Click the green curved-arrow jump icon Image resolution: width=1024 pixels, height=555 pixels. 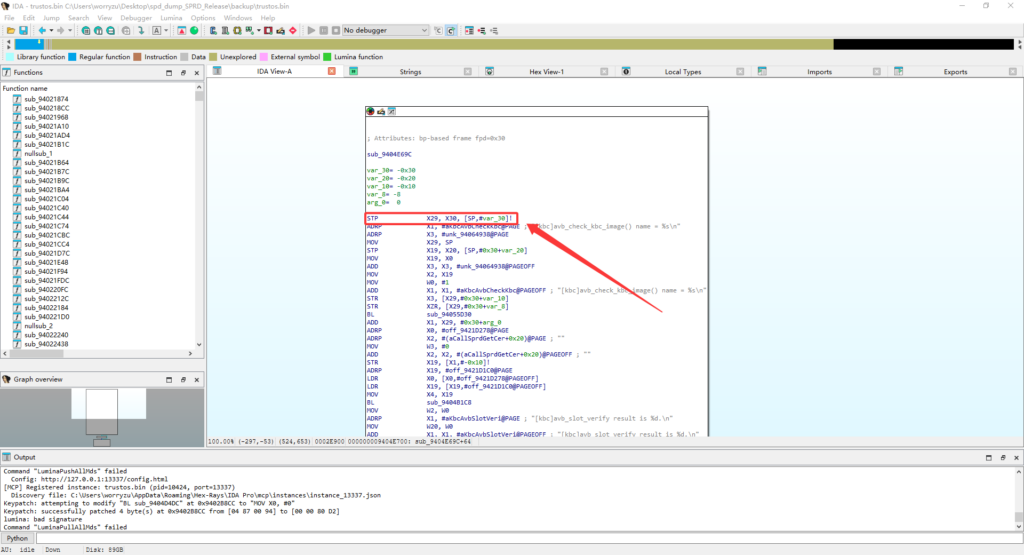coord(141,30)
